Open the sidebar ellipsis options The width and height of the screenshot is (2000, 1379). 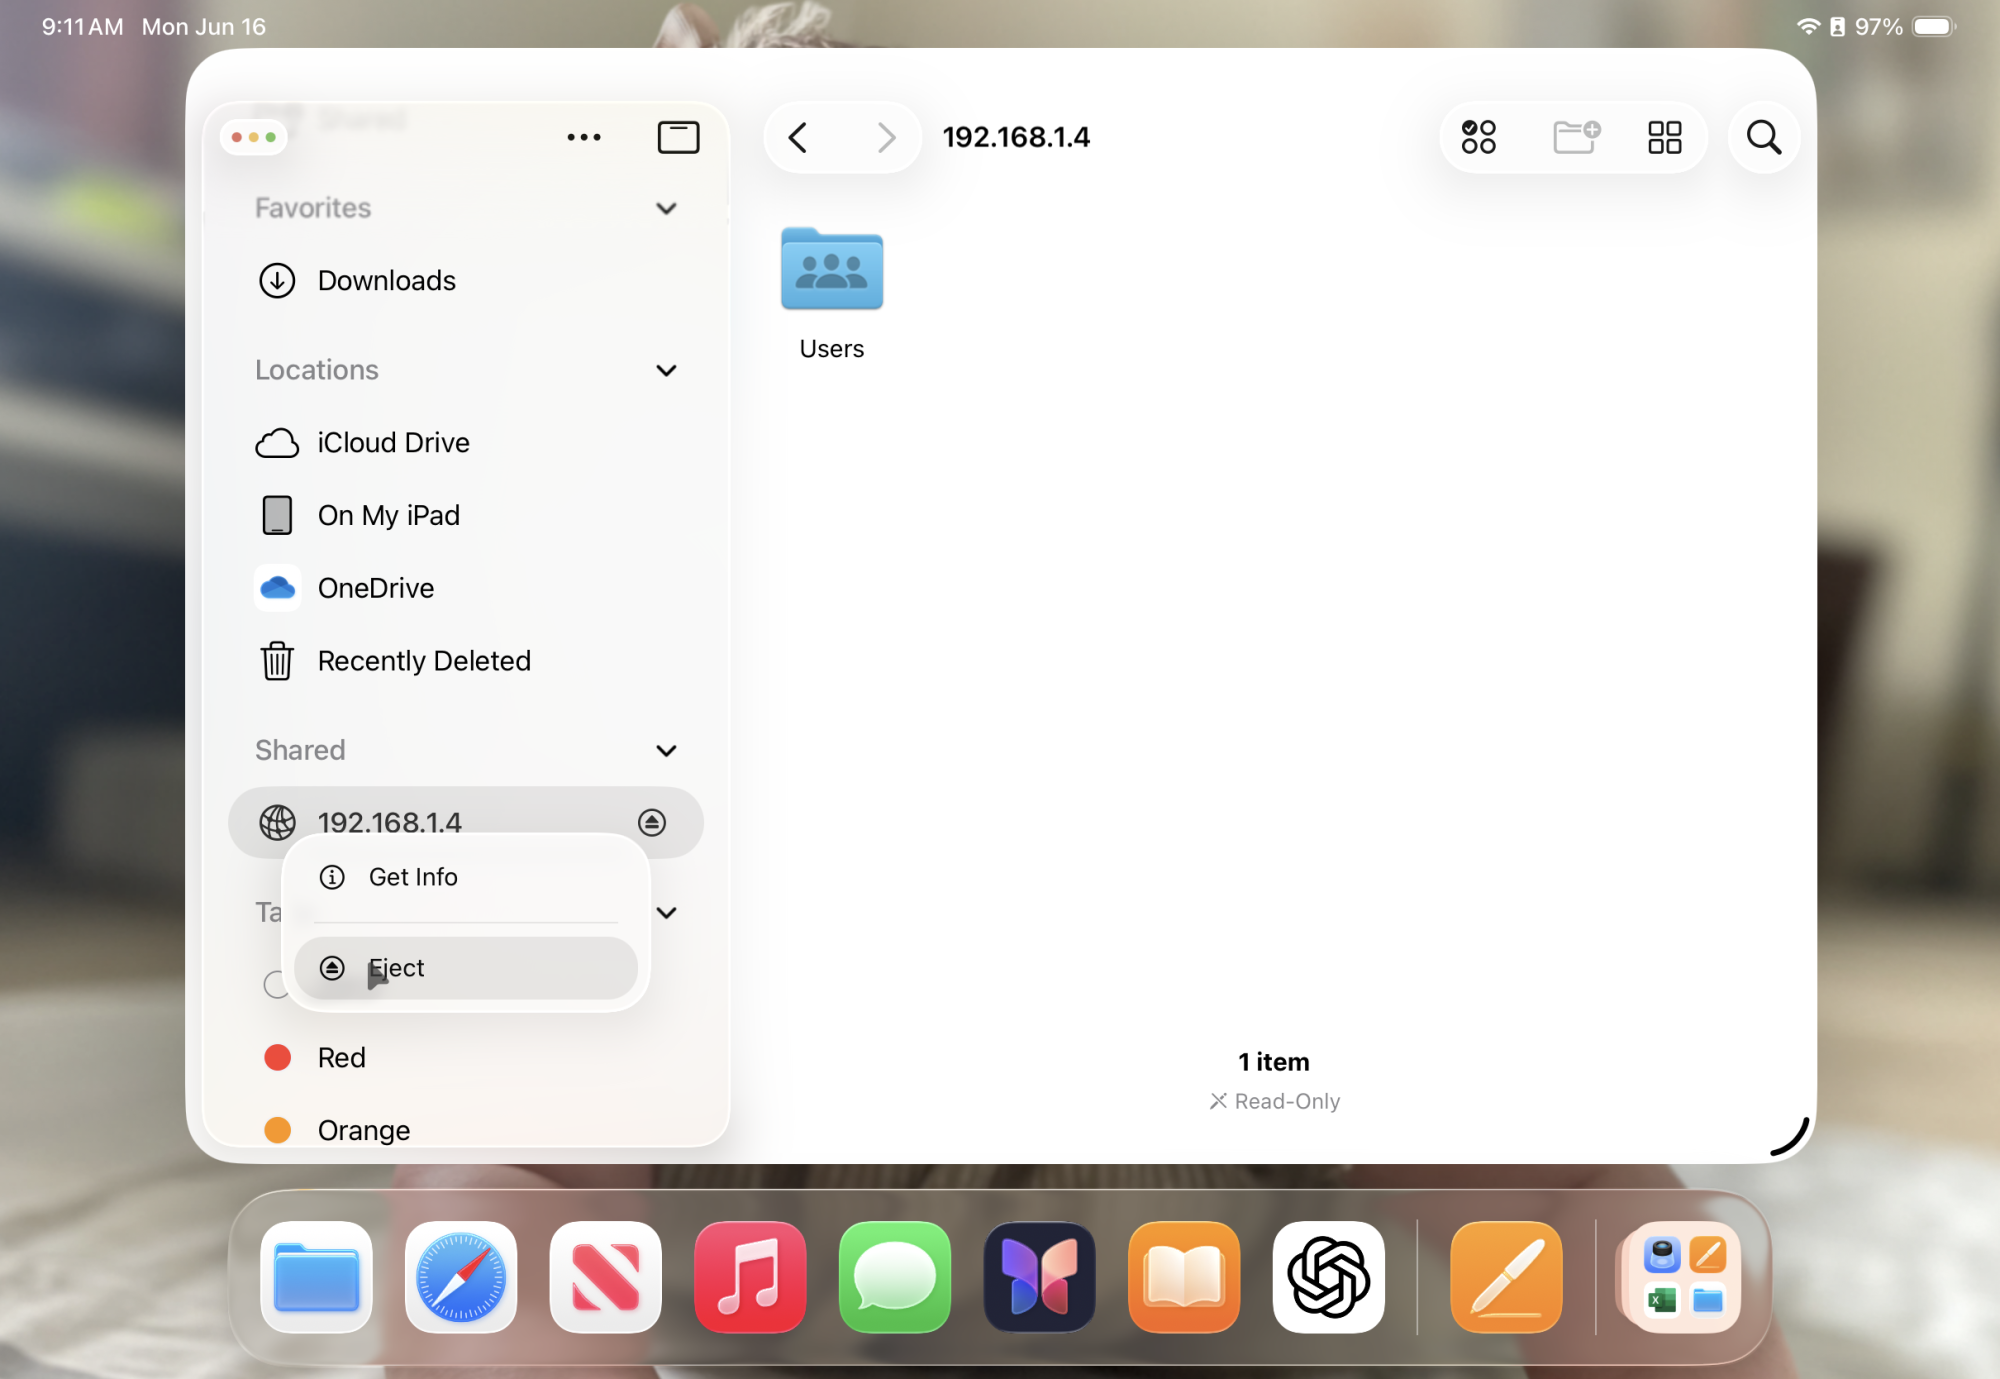pyautogui.click(x=584, y=137)
